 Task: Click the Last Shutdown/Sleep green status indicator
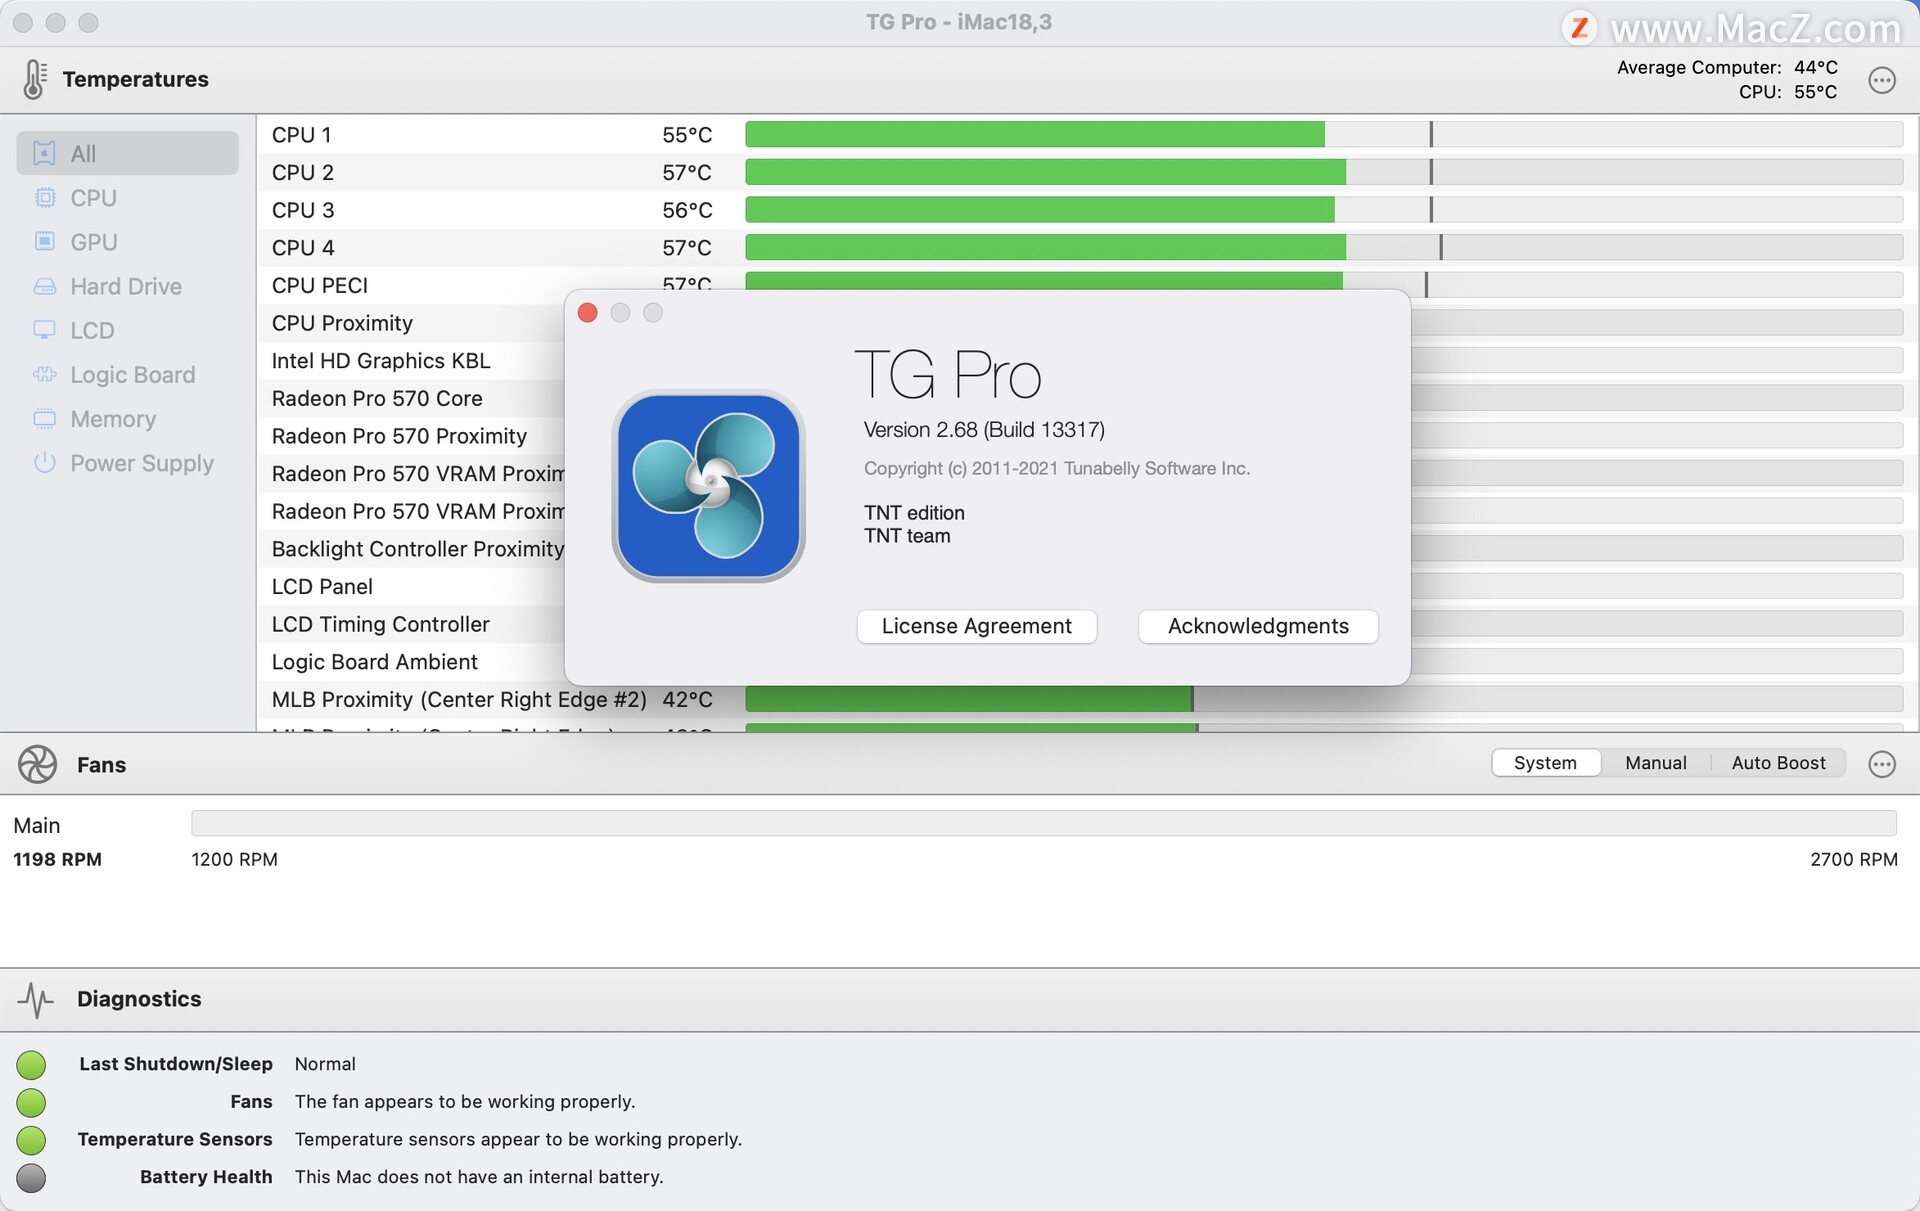point(31,1065)
